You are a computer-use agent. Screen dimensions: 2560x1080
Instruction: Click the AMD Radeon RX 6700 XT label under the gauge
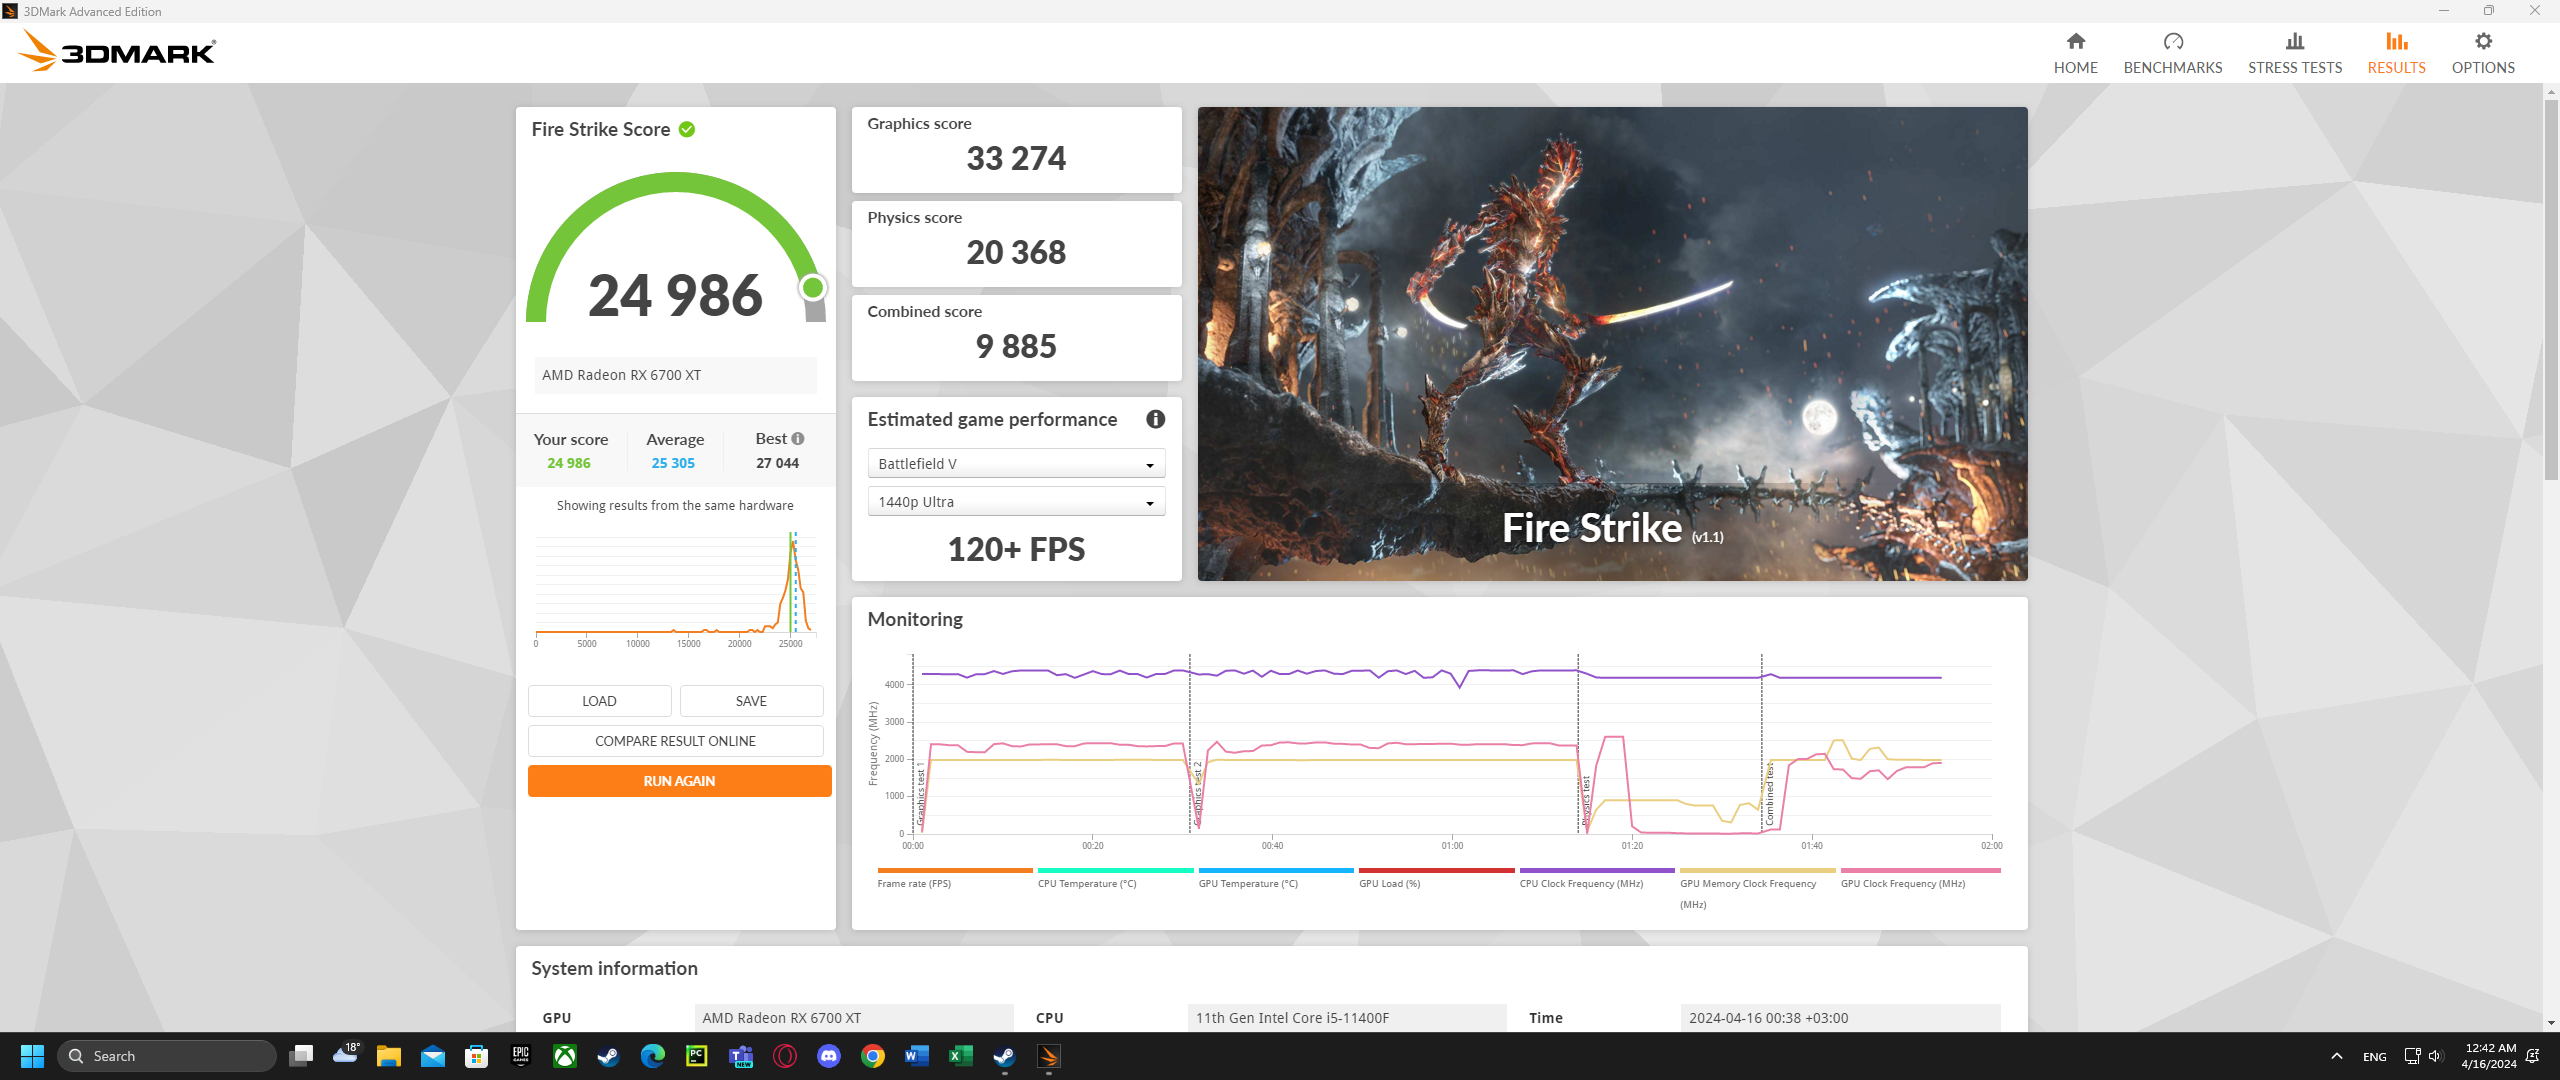click(x=675, y=375)
